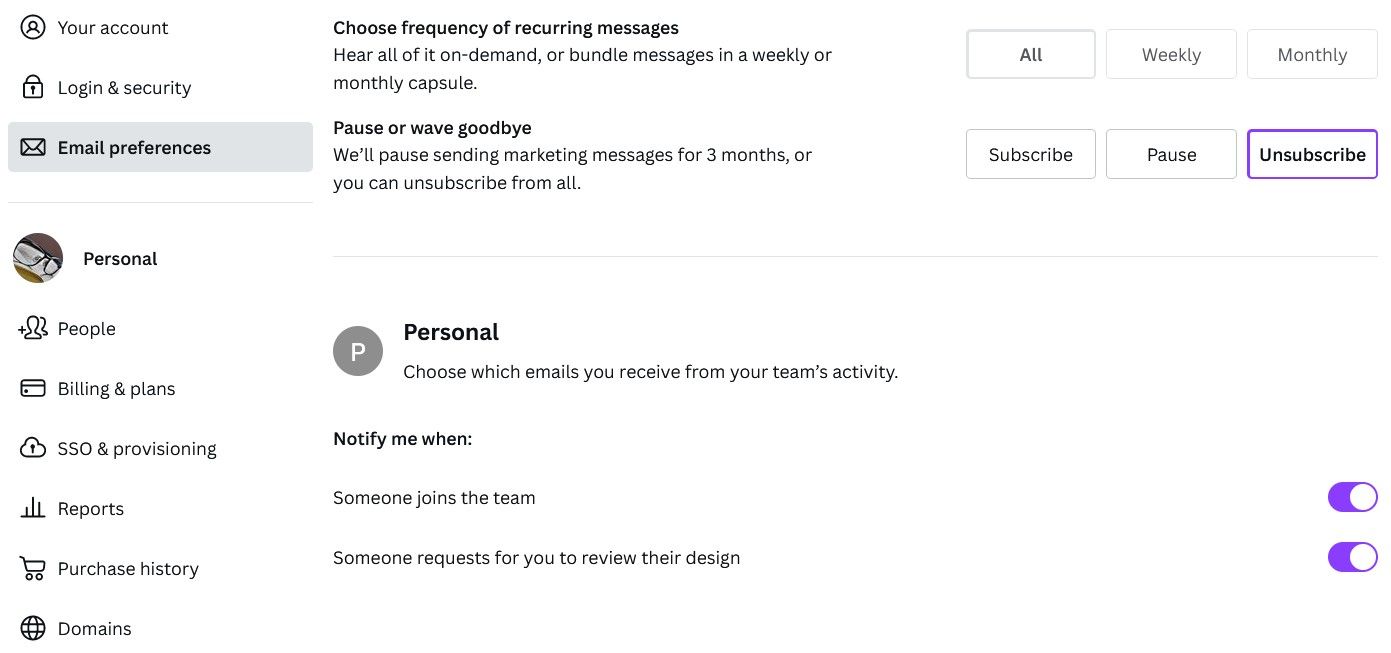Disable design review request notifications toggle
Image resolution: width=1391 pixels, height=653 pixels.
coord(1352,557)
